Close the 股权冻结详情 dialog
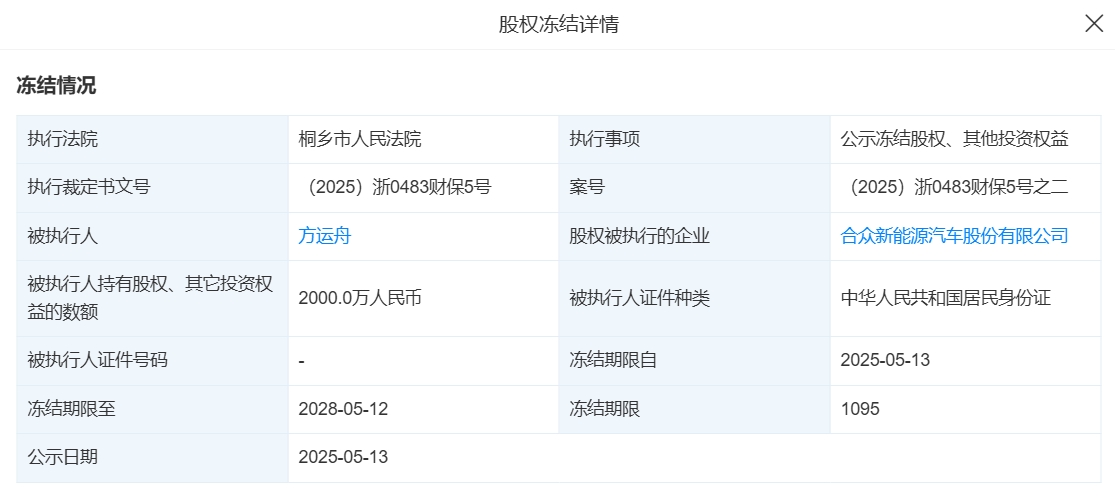This screenshot has width=1115, height=497. pyautogui.click(x=1094, y=24)
